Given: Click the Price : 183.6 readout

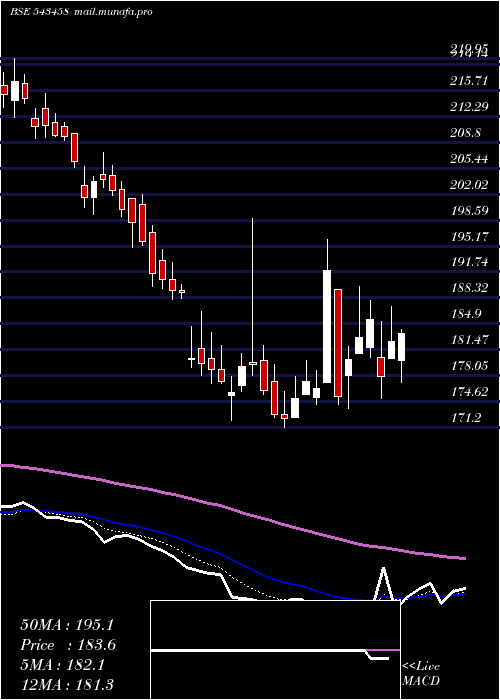Looking at the screenshot, I should click(x=68, y=645).
